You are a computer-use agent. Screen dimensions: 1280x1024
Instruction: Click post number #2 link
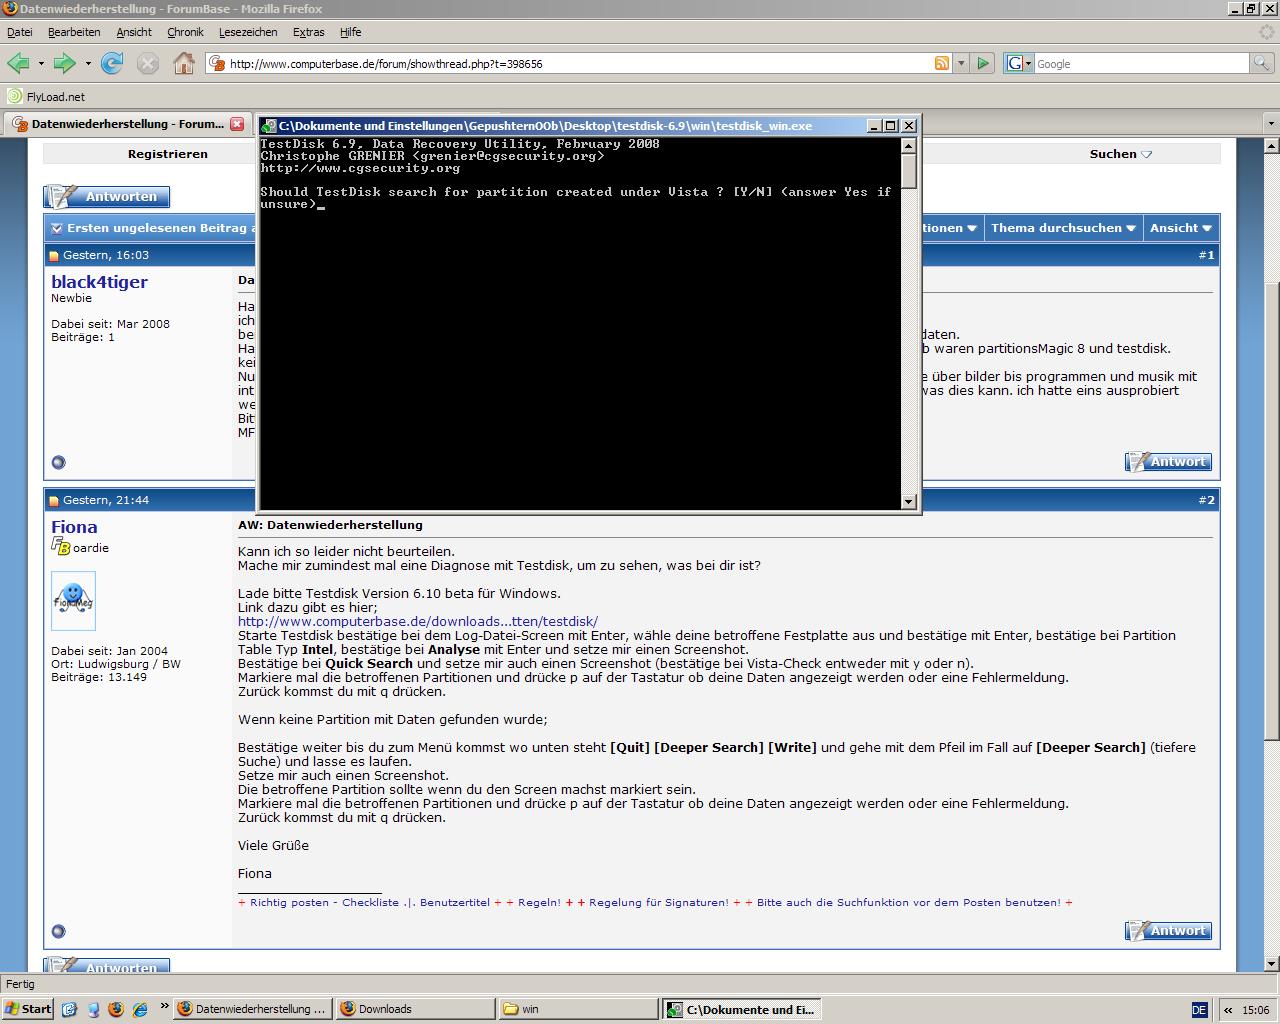[x=1206, y=500]
